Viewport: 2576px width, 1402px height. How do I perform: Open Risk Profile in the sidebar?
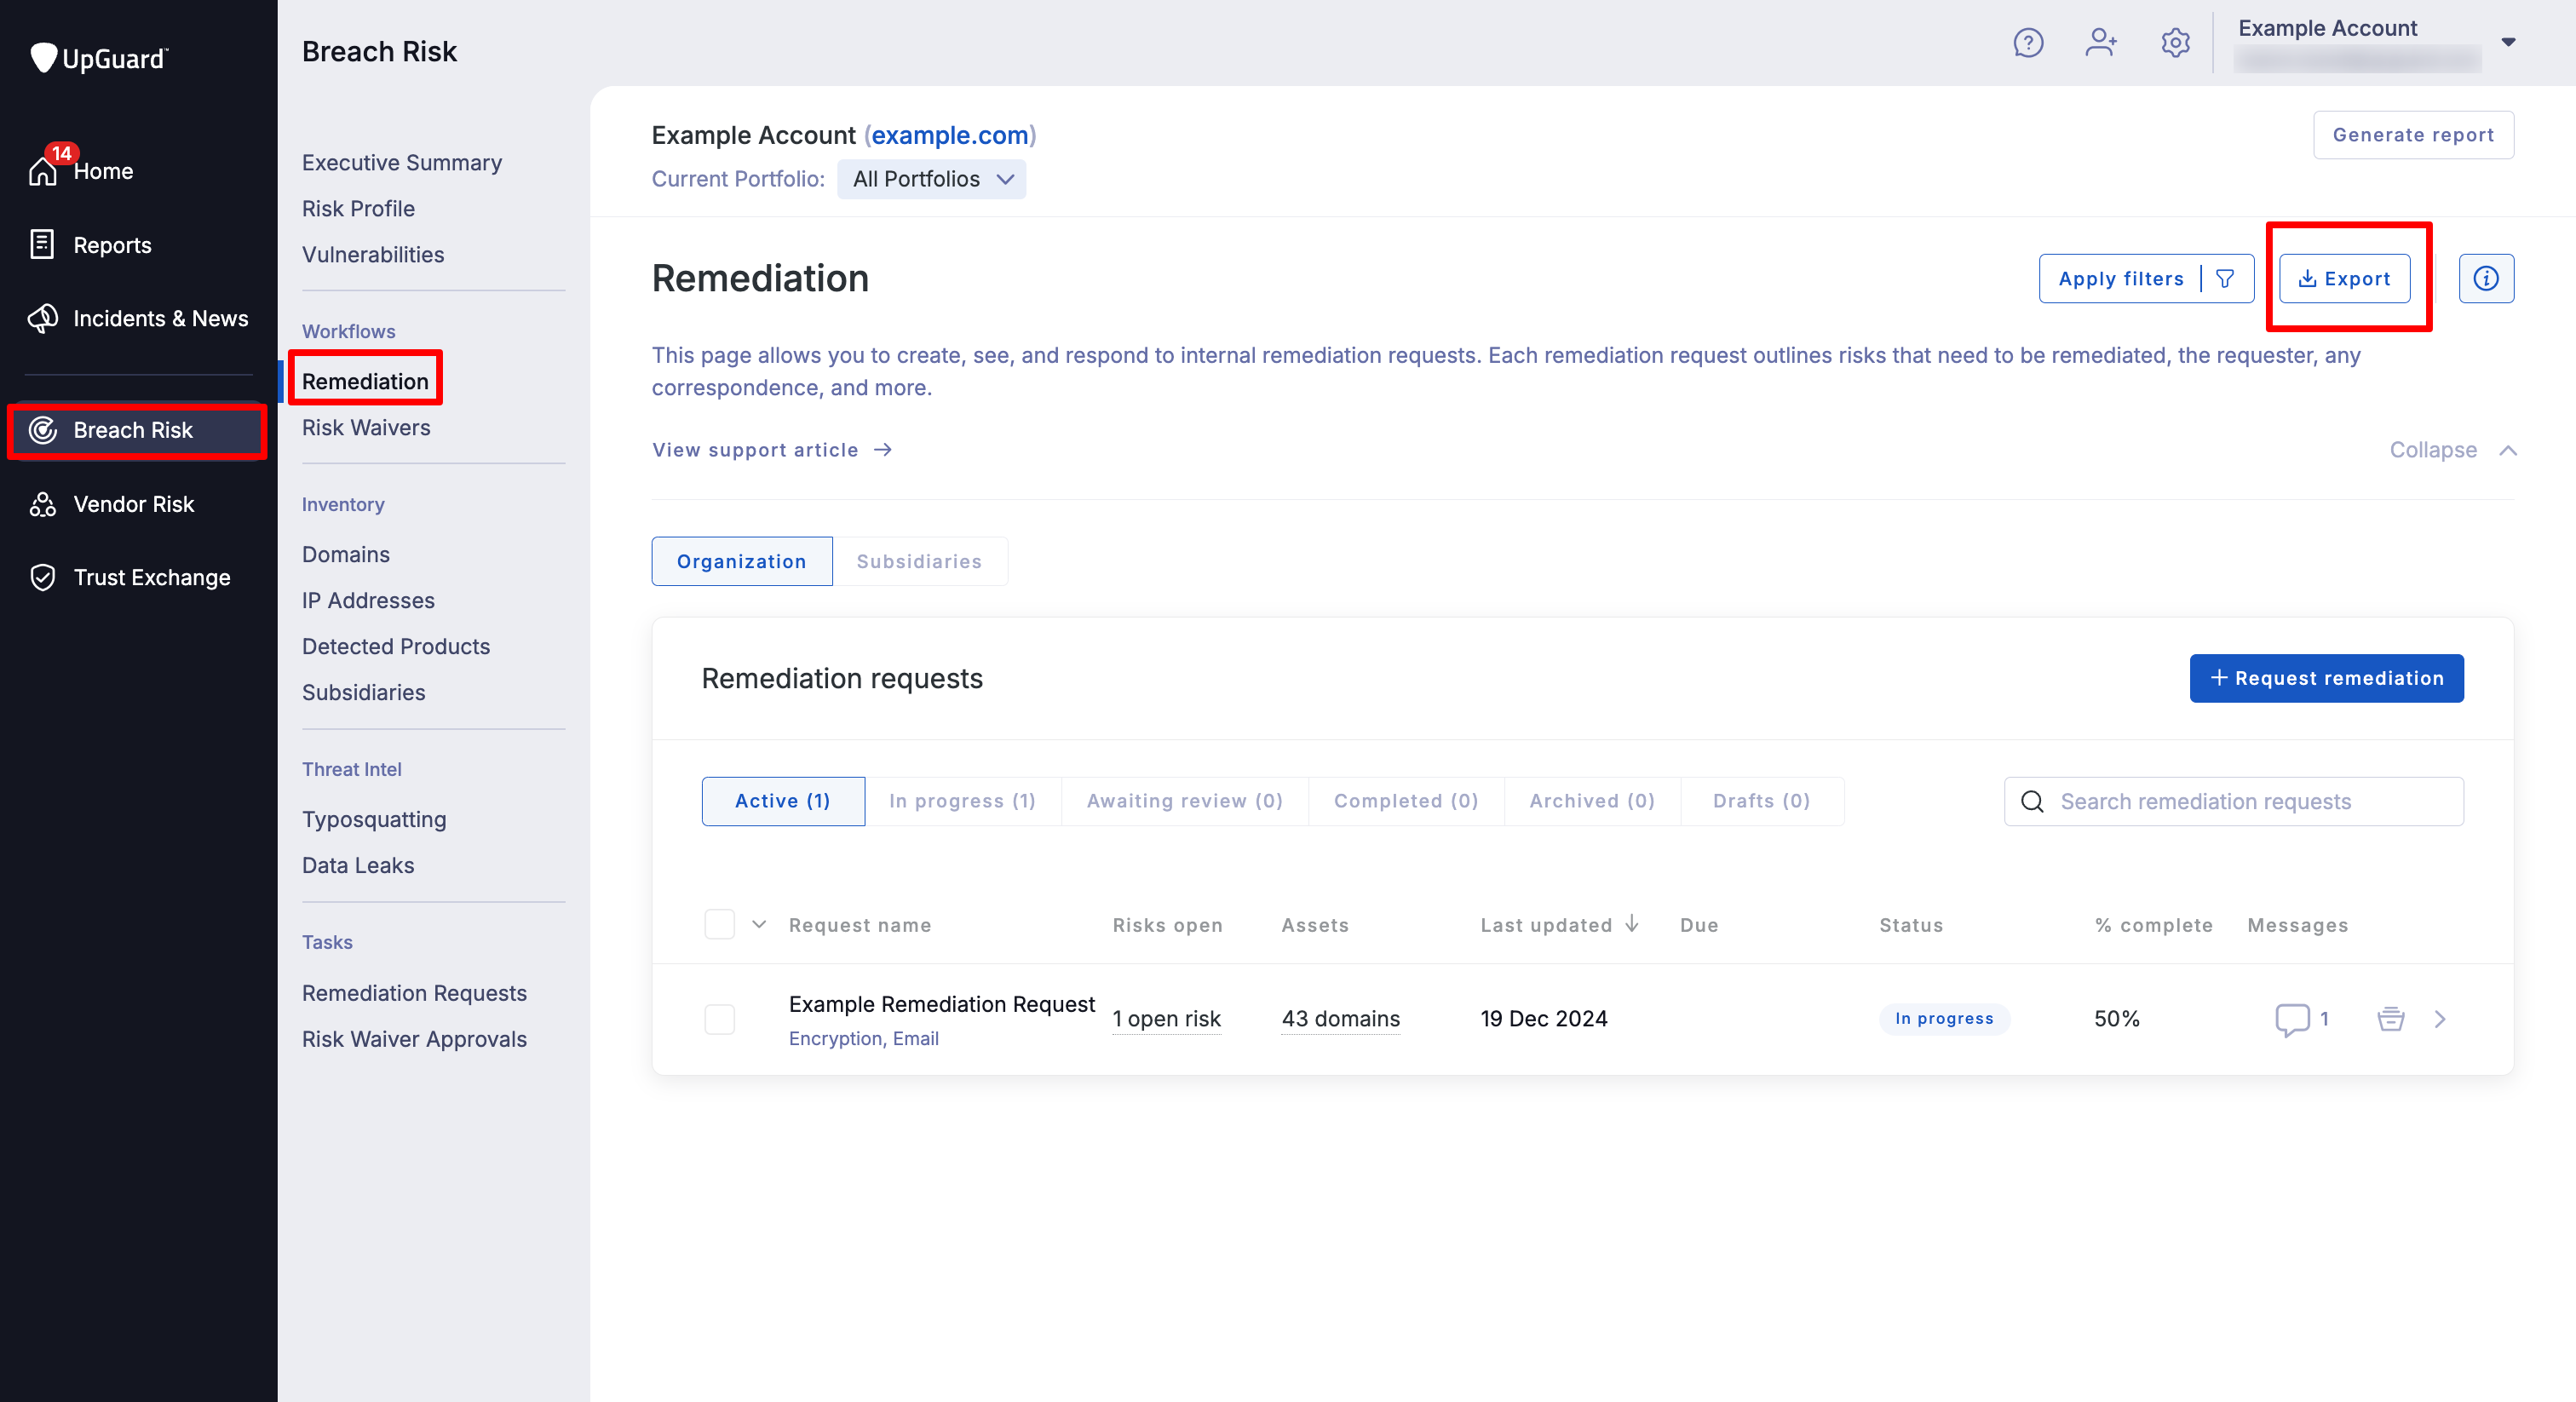point(358,209)
